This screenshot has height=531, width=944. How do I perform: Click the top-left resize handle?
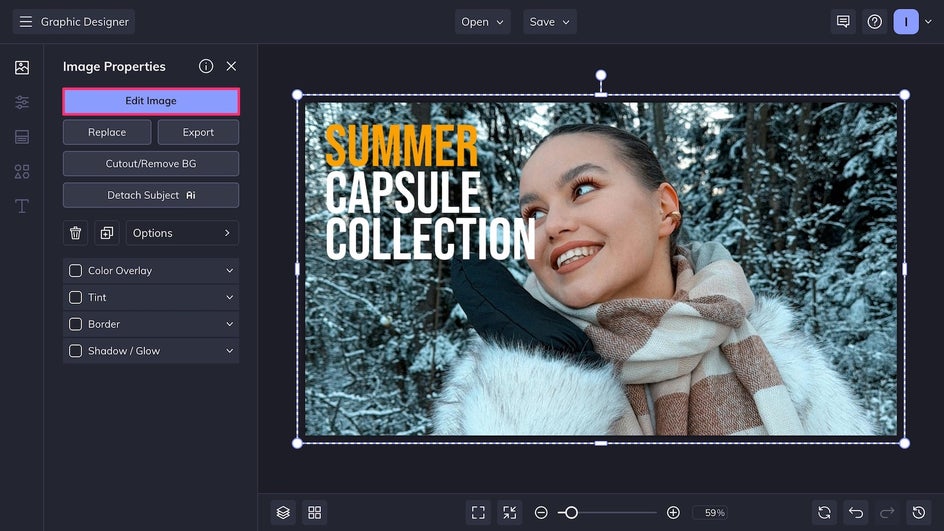(x=297, y=95)
